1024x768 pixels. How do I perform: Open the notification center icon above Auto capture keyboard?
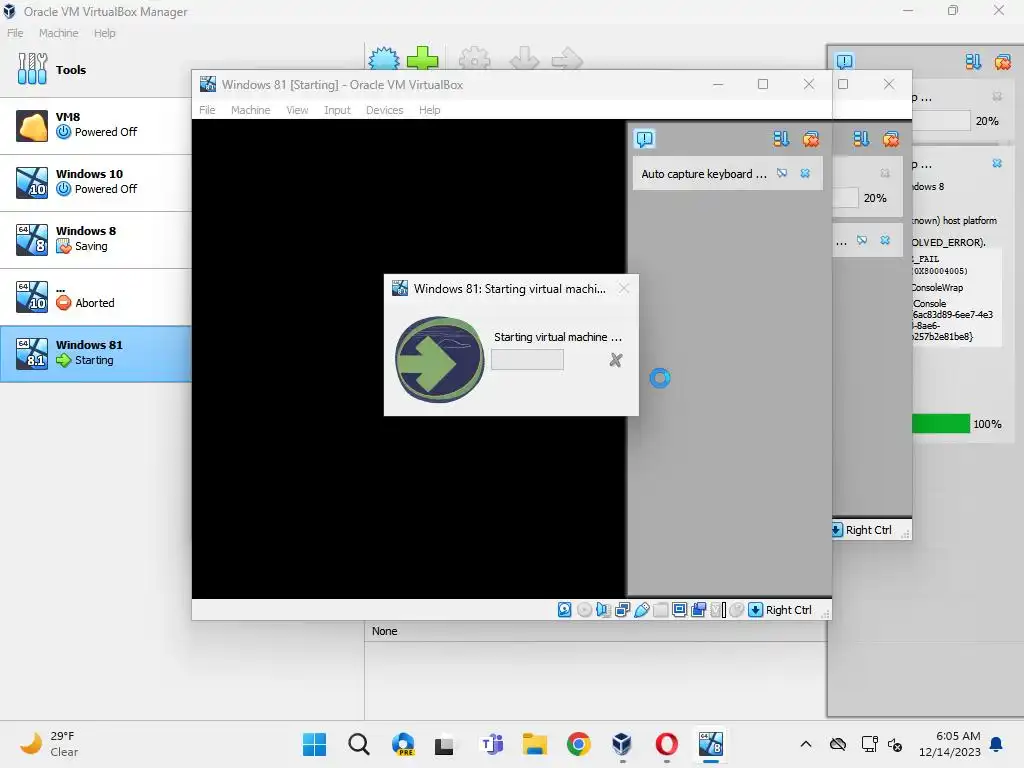[645, 138]
